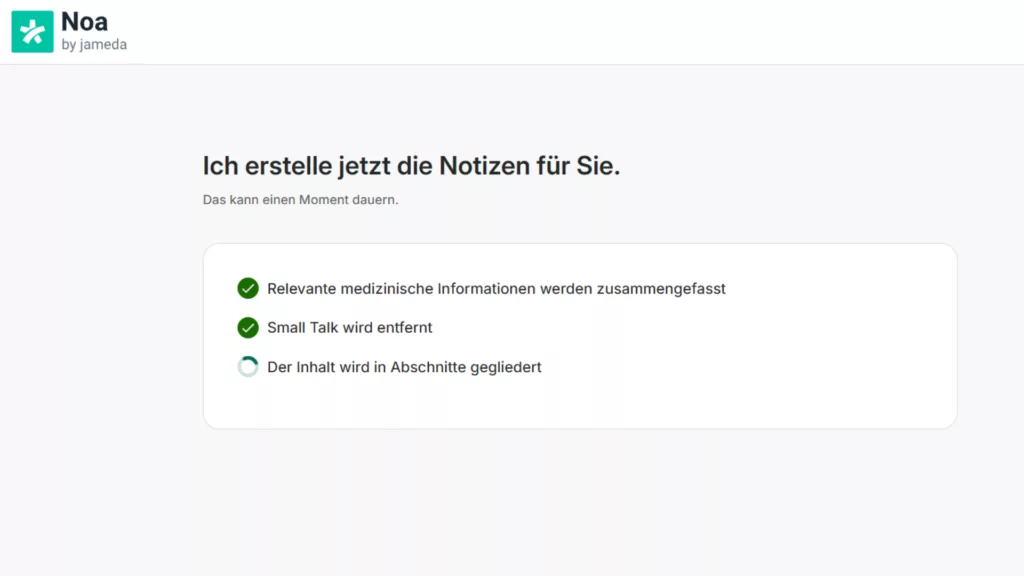Click the green Noa logo icon

click(x=32, y=32)
